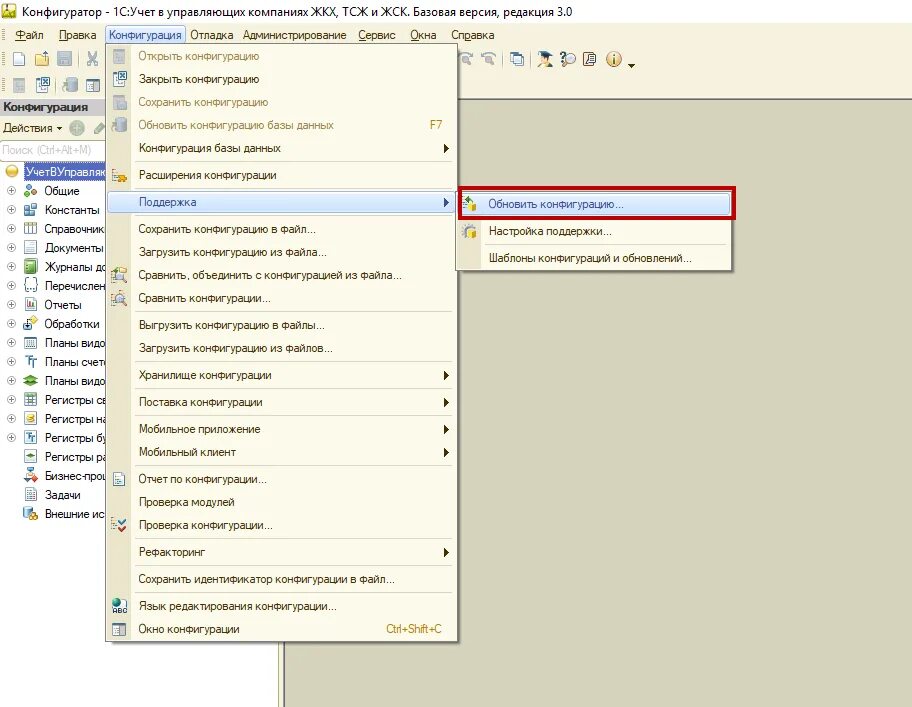The height and width of the screenshot is (707, 912).
Task: Select Настройка поддержки... submenu item
Action: coord(593,231)
